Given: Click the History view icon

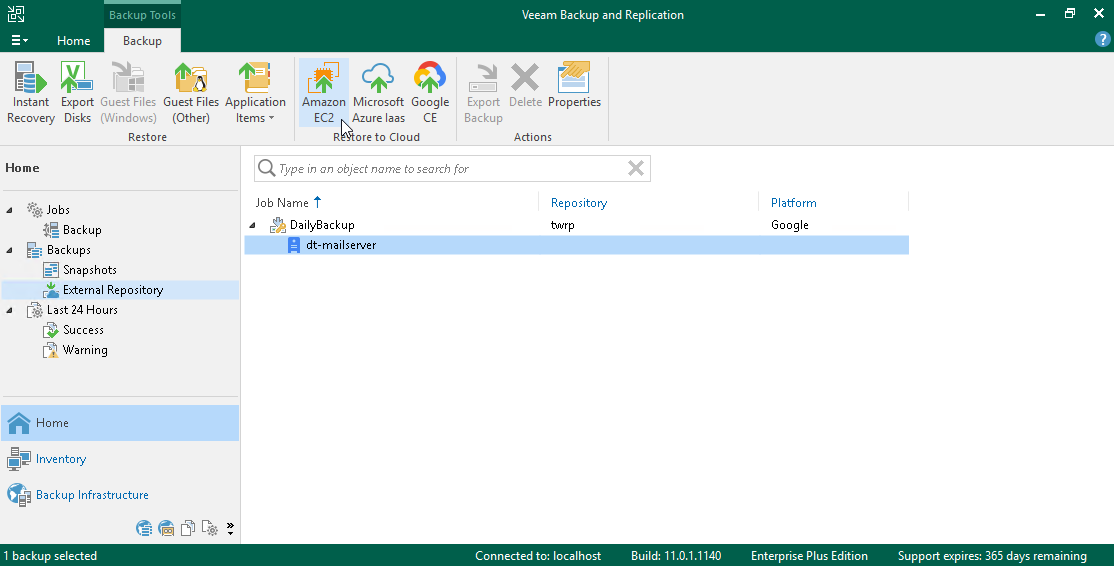Looking at the screenshot, I should [210, 528].
